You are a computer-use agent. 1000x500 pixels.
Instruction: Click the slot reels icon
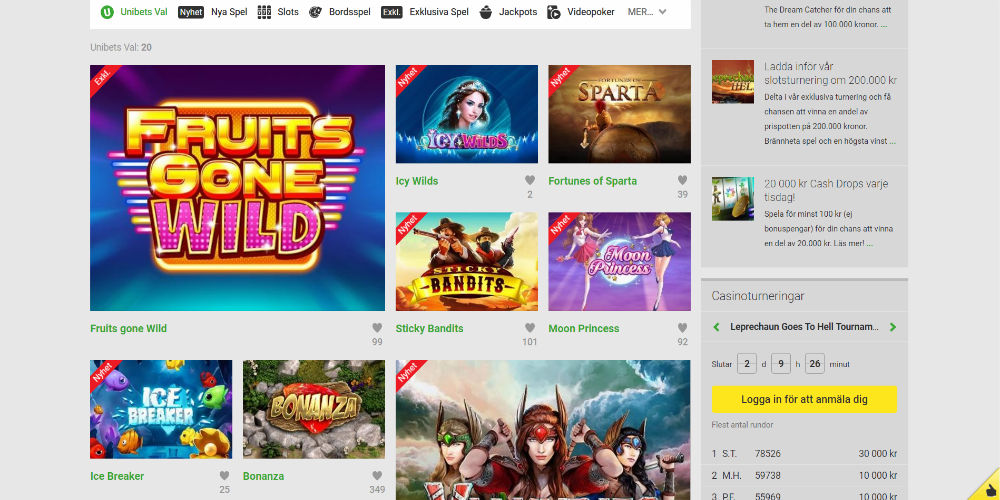pos(264,11)
